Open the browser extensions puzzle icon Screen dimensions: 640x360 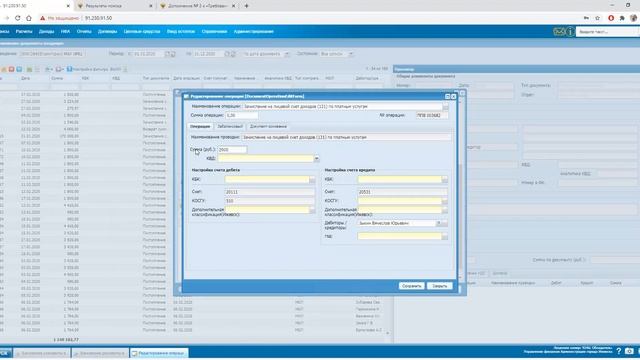[622, 18]
